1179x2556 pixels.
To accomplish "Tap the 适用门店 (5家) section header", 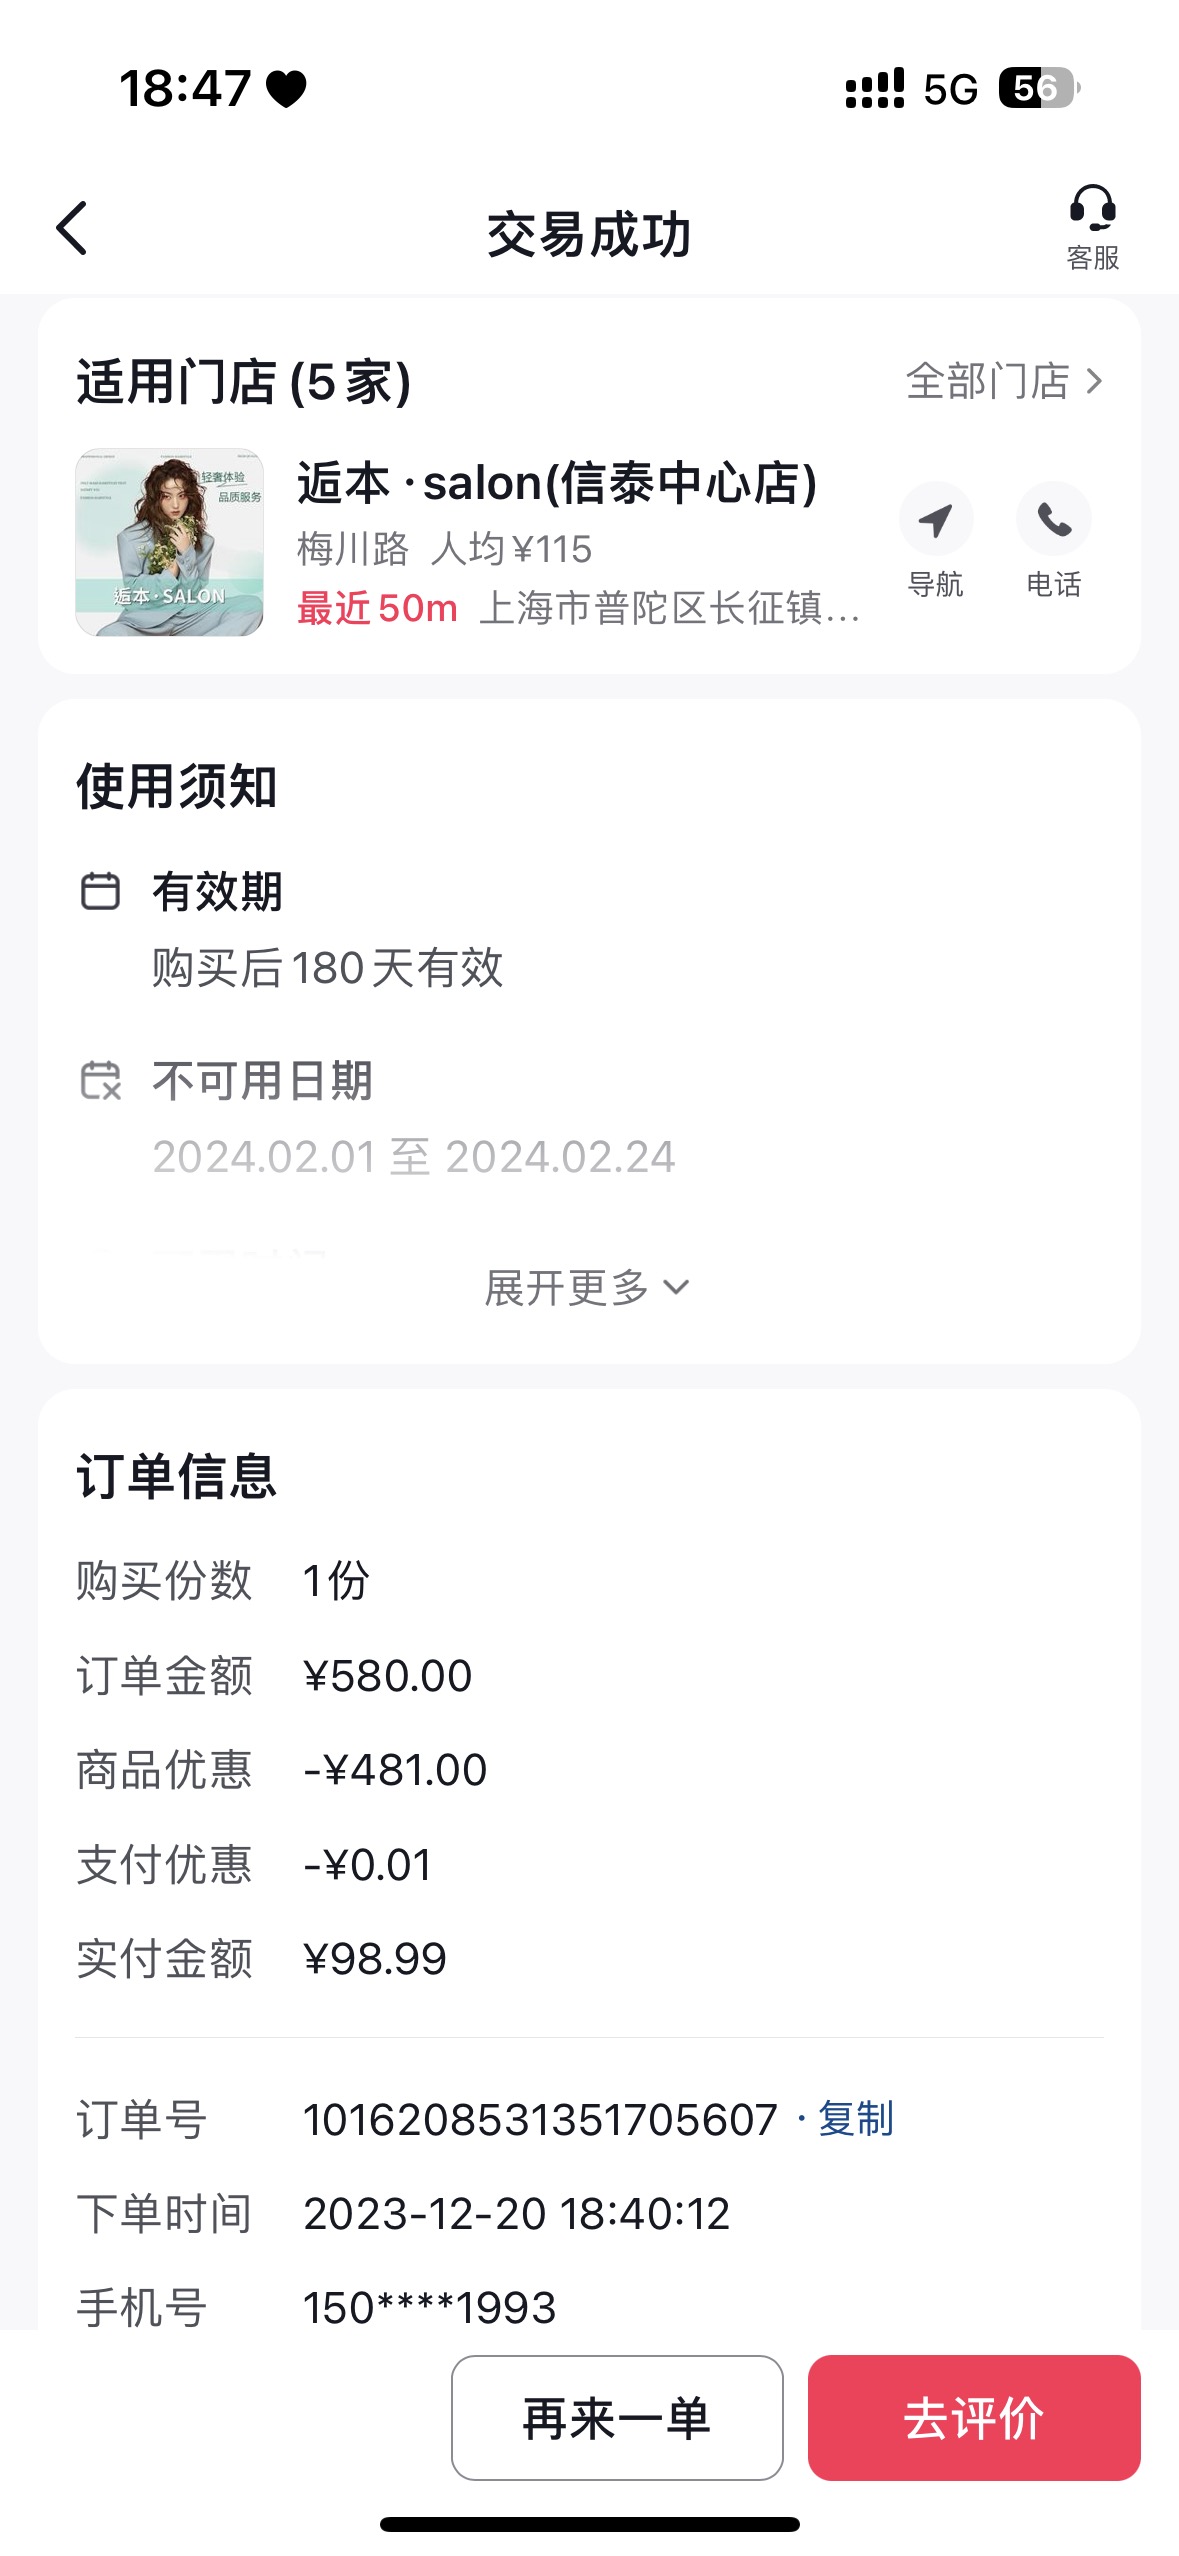I will pos(244,382).
